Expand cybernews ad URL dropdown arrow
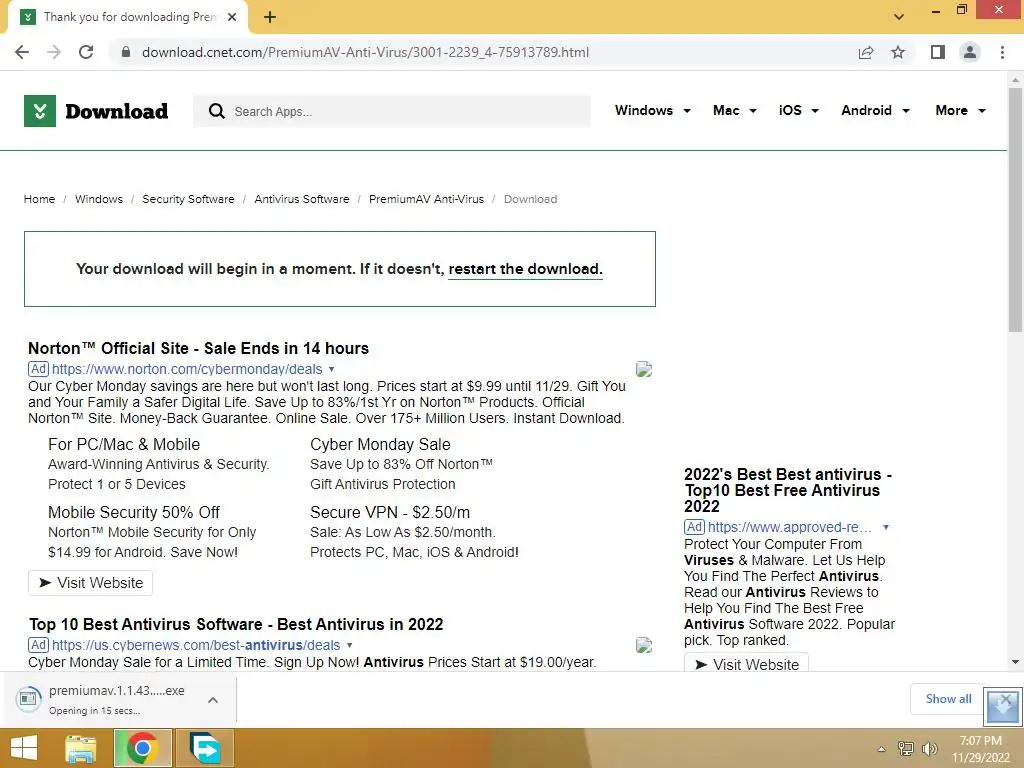1024x768 pixels. (x=349, y=645)
